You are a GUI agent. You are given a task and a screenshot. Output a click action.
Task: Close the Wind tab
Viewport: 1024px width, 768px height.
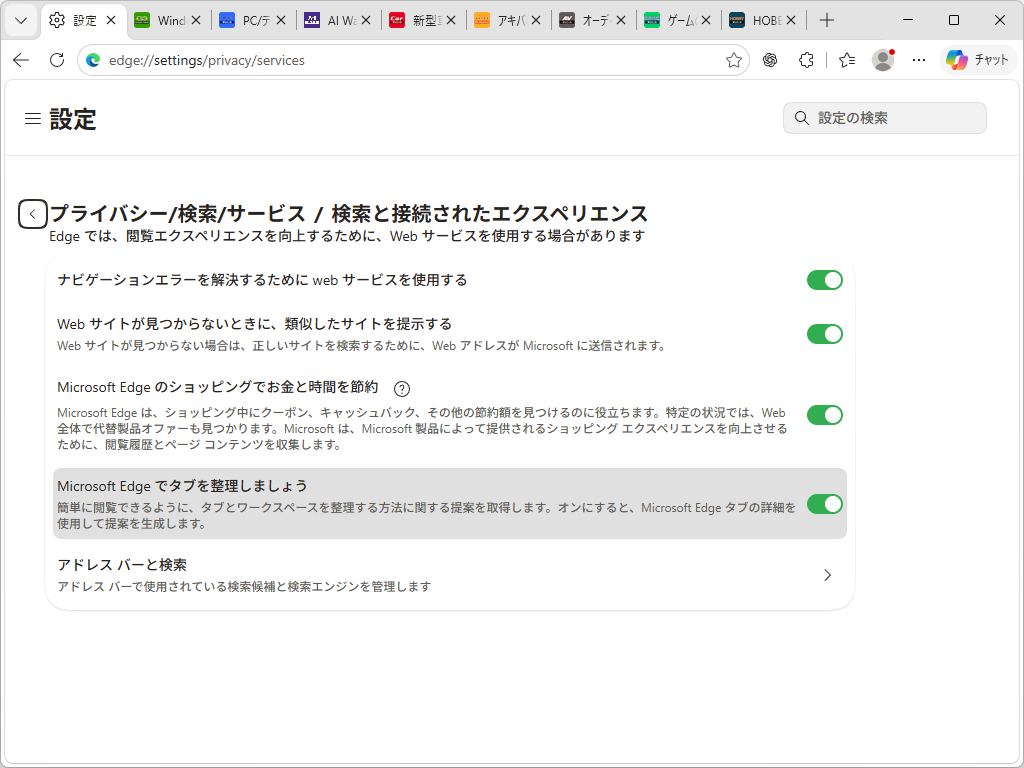coord(196,20)
